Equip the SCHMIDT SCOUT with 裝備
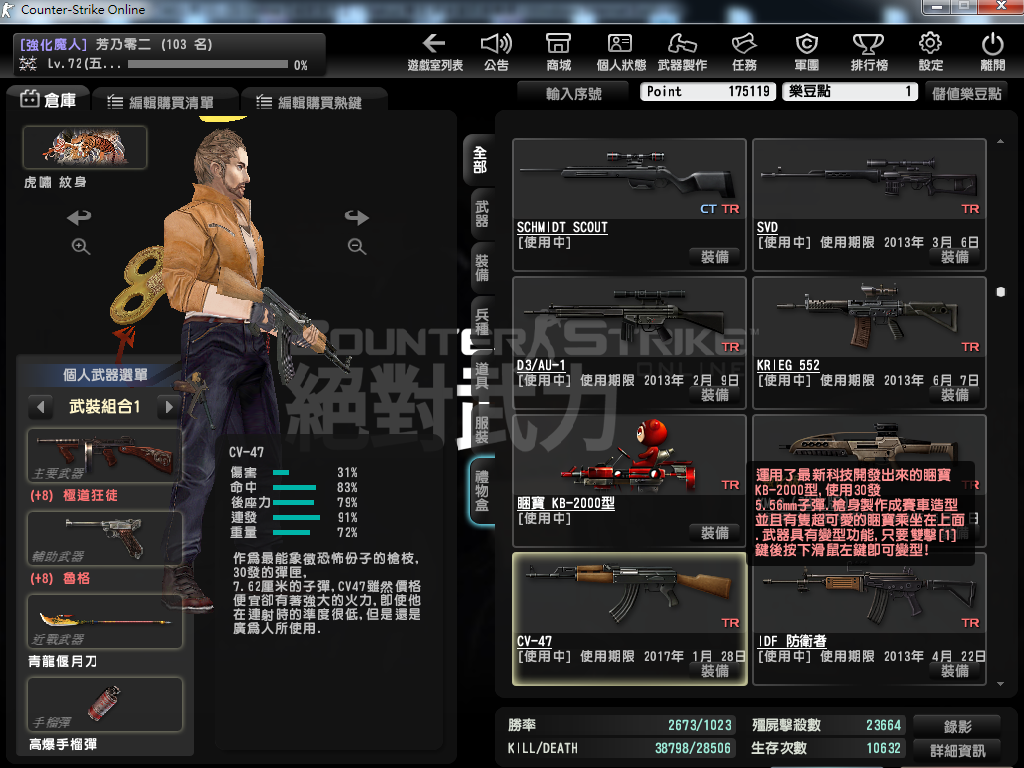Image resolution: width=1024 pixels, height=768 pixels. pyautogui.click(x=714, y=257)
